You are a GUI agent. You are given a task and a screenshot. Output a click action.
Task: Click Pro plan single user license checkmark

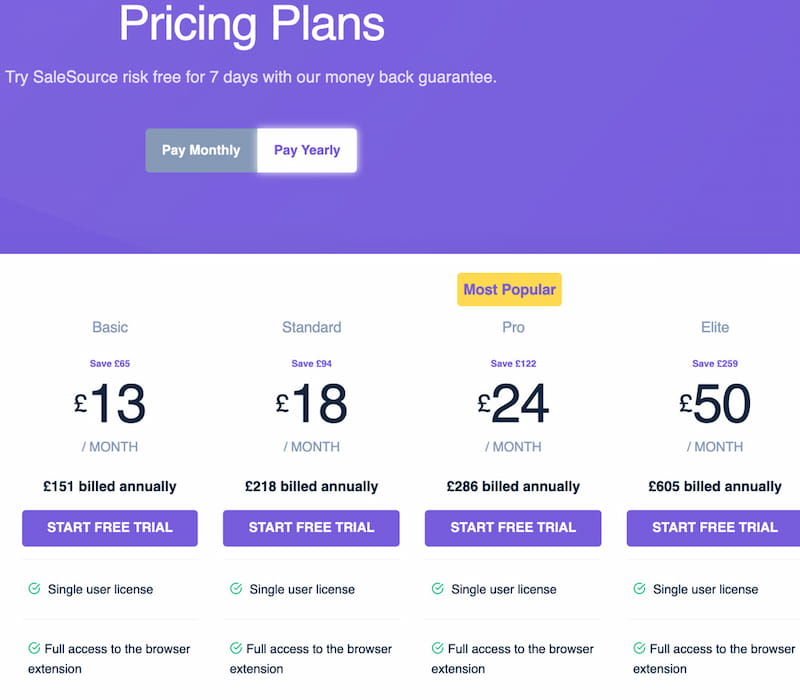coord(438,589)
